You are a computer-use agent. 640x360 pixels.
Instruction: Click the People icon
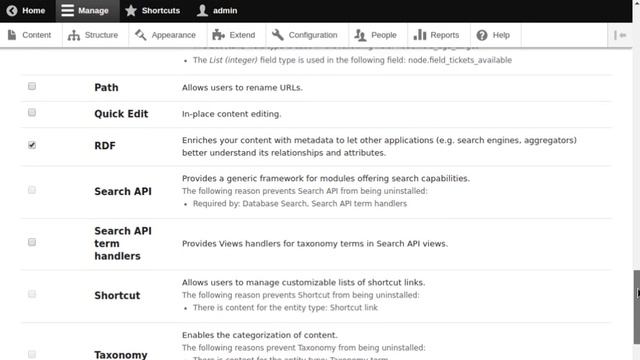click(360, 35)
